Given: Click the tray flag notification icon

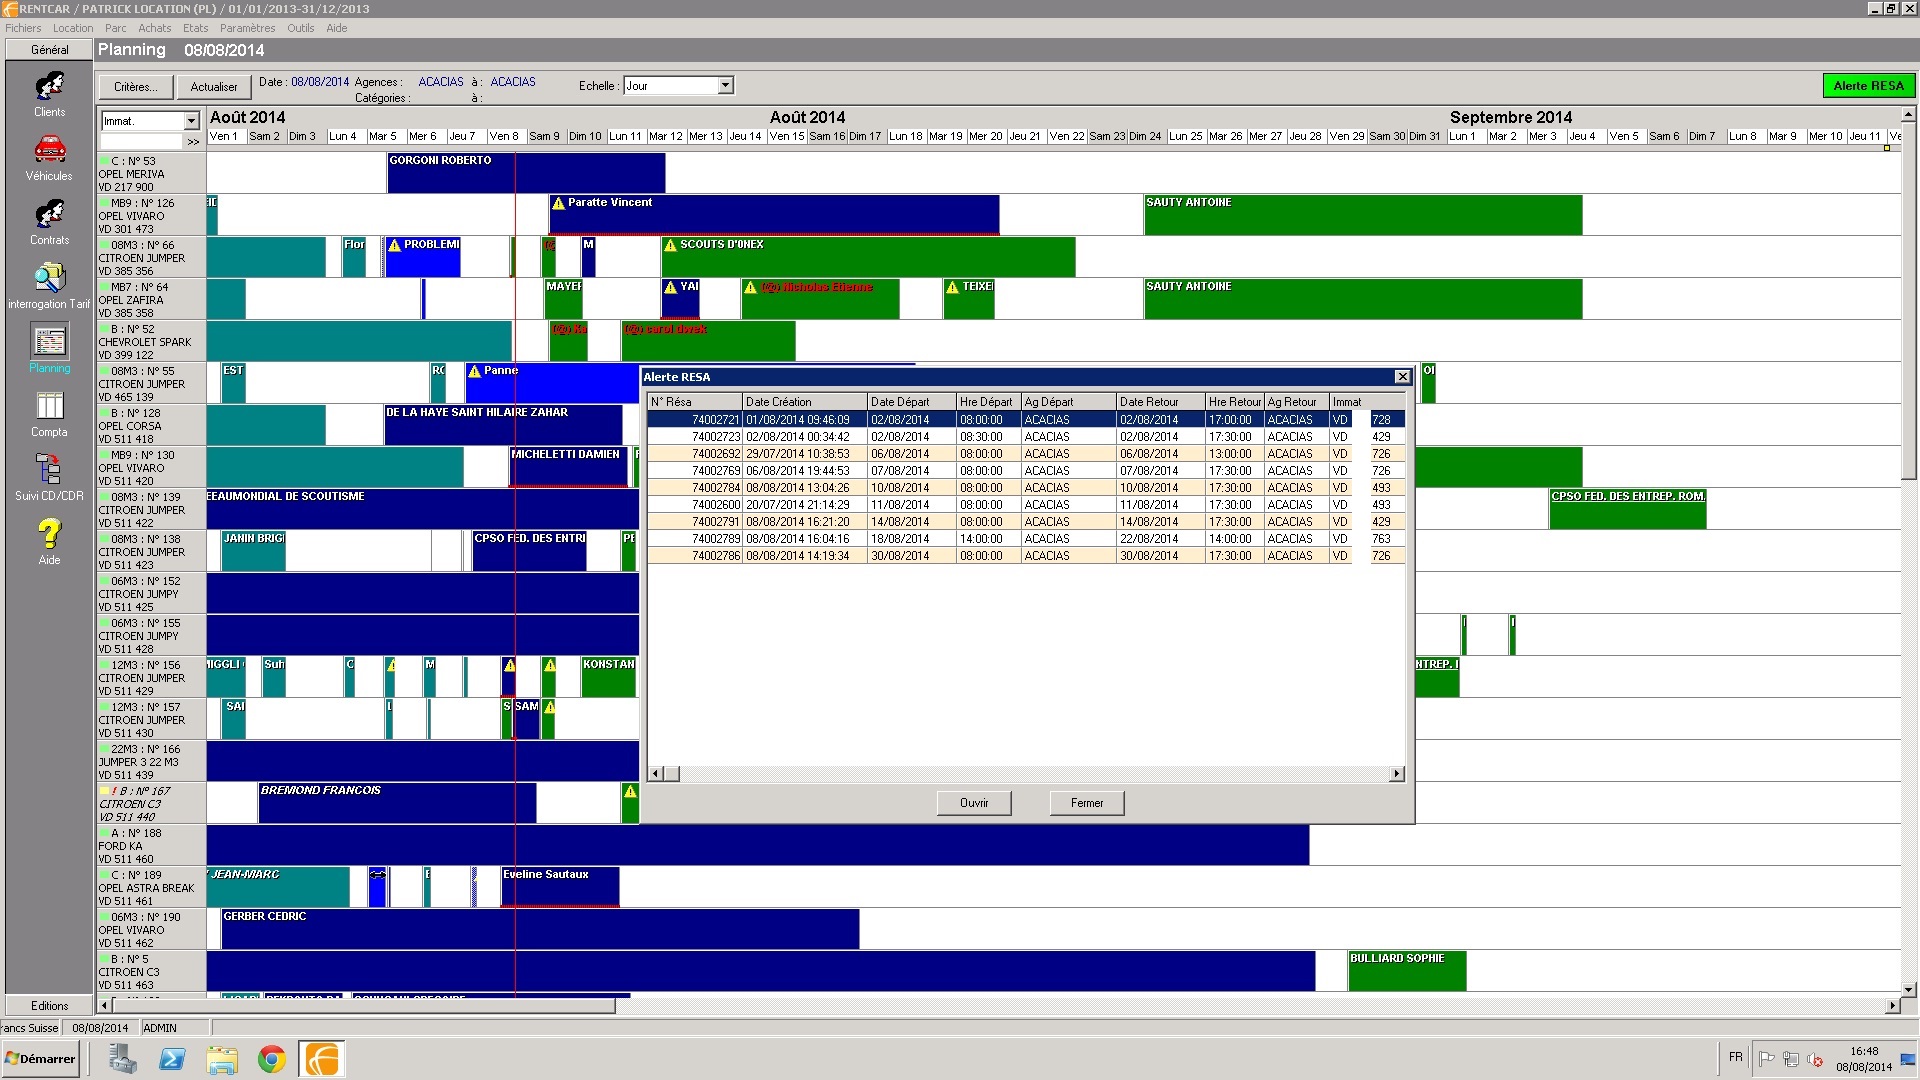Looking at the screenshot, I should coord(1766,1059).
